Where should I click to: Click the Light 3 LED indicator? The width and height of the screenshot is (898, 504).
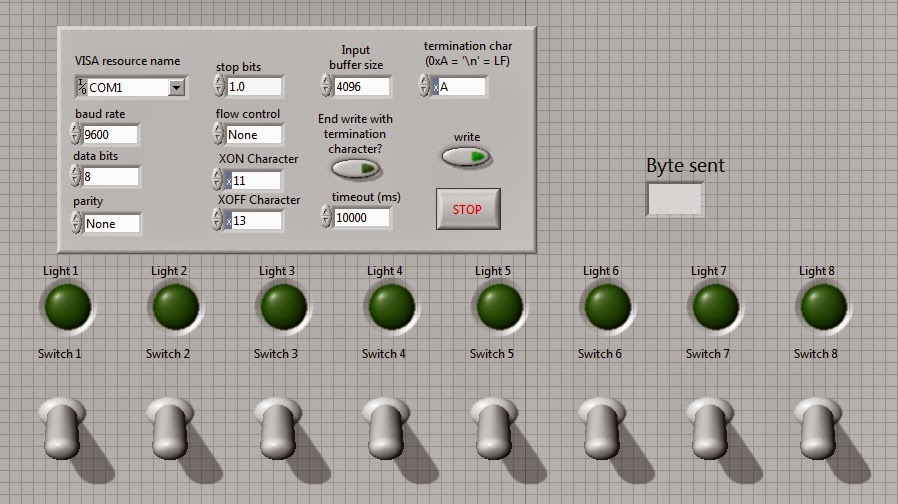(x=283, y=308)
